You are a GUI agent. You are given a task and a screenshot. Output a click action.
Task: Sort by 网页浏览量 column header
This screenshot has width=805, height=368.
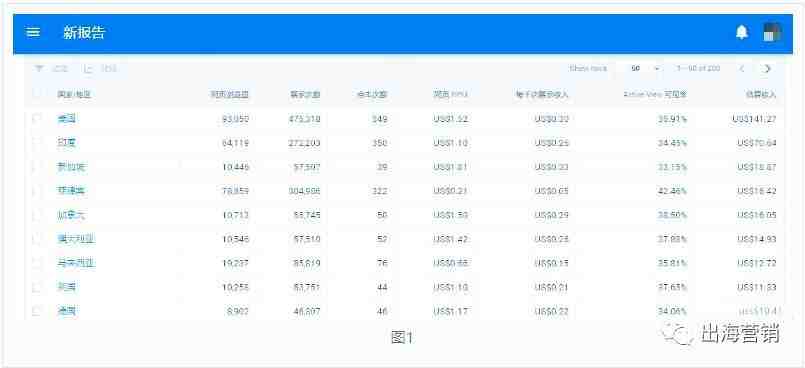point(229,94)
